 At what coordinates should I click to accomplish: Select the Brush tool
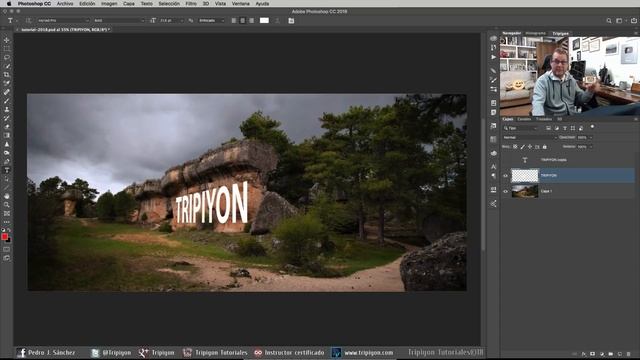7,101
